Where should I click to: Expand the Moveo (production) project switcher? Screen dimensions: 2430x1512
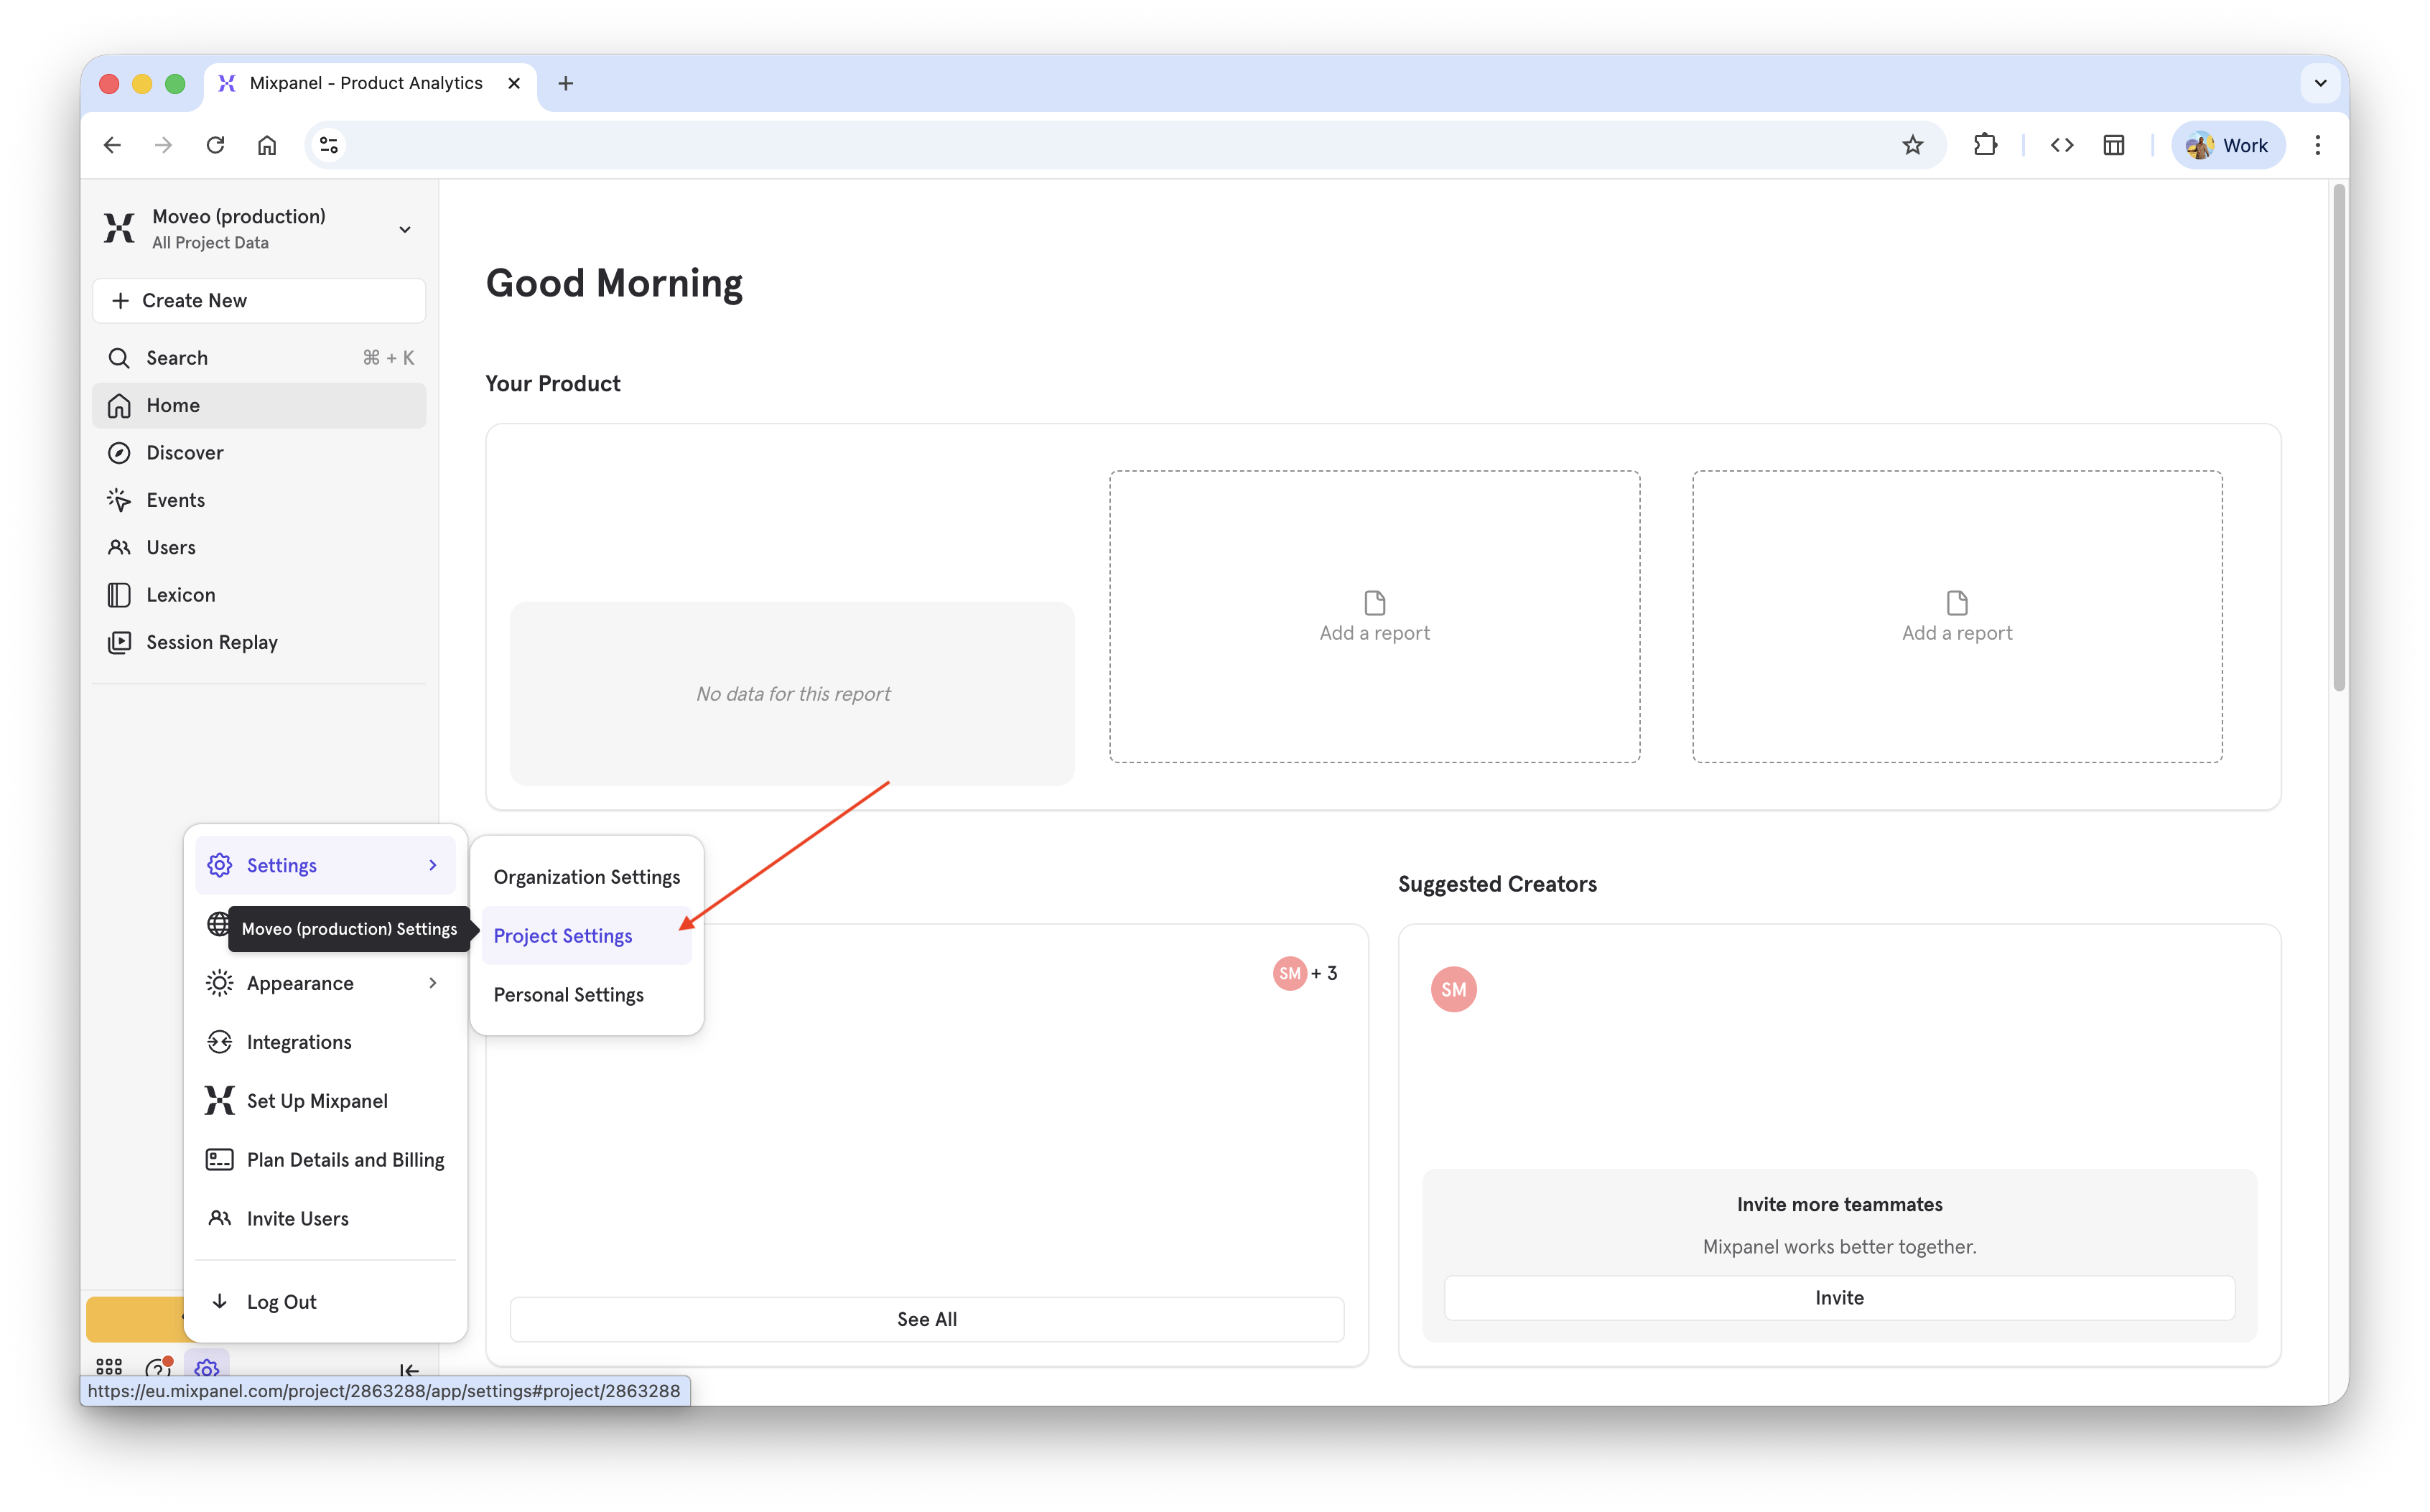tap(405, 229)
